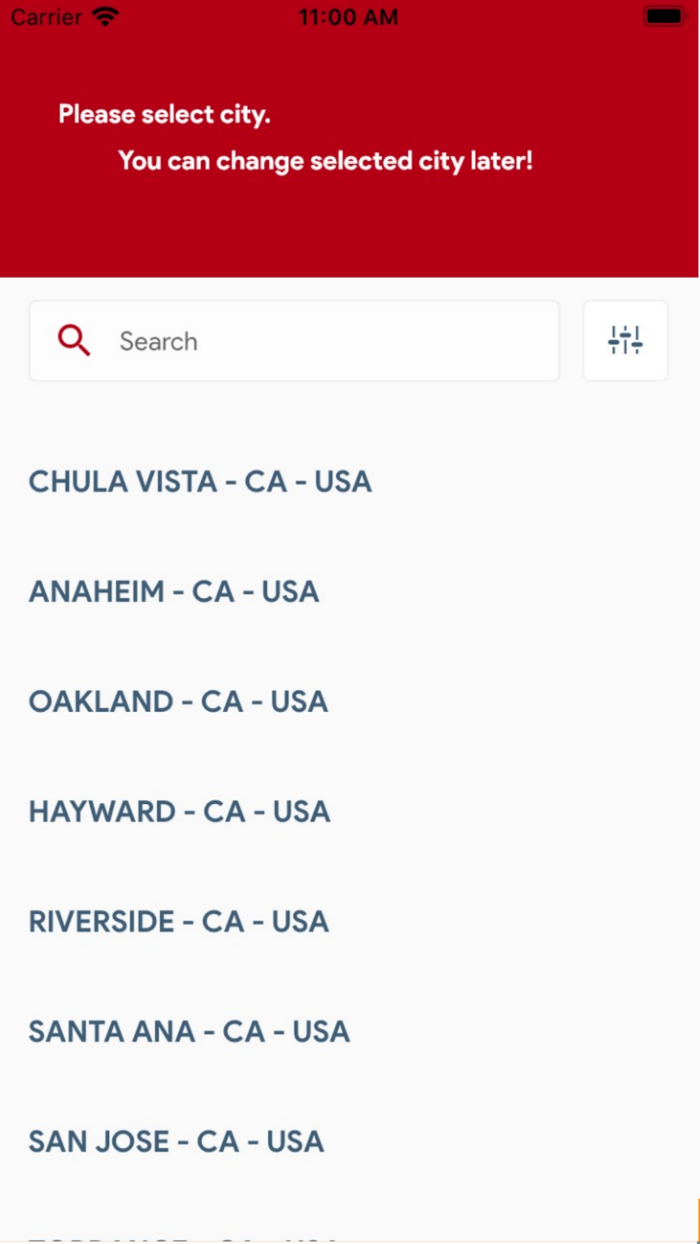Tap the red magnifying glass search icon
The height and width of the screenshot is (1244, 700).
[74, 341]
